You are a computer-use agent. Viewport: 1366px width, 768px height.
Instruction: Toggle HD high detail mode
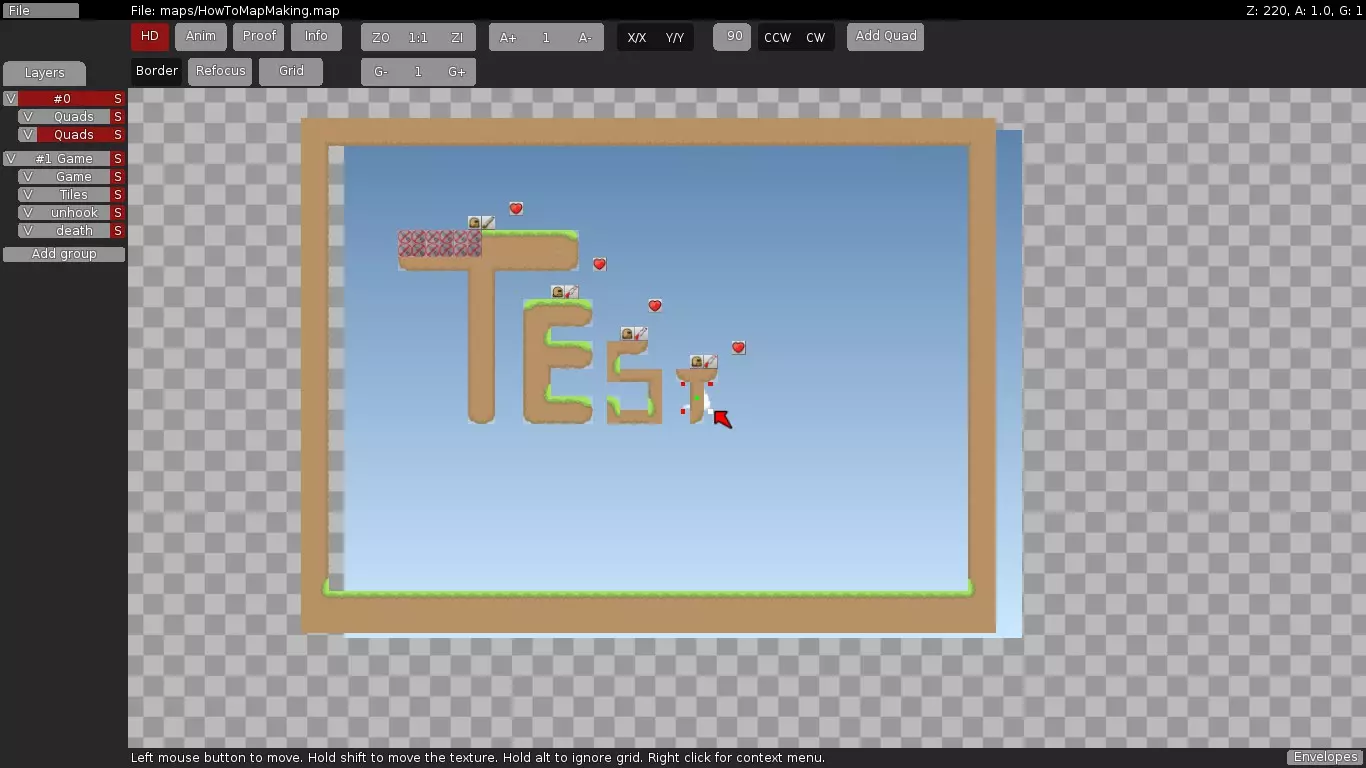(149, 37)
